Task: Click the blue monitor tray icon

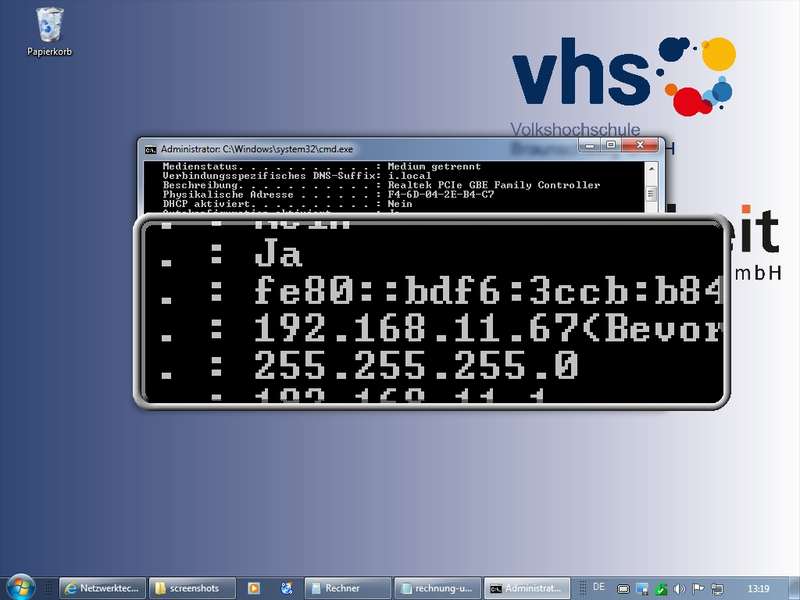Action: [x=642, y=589]
